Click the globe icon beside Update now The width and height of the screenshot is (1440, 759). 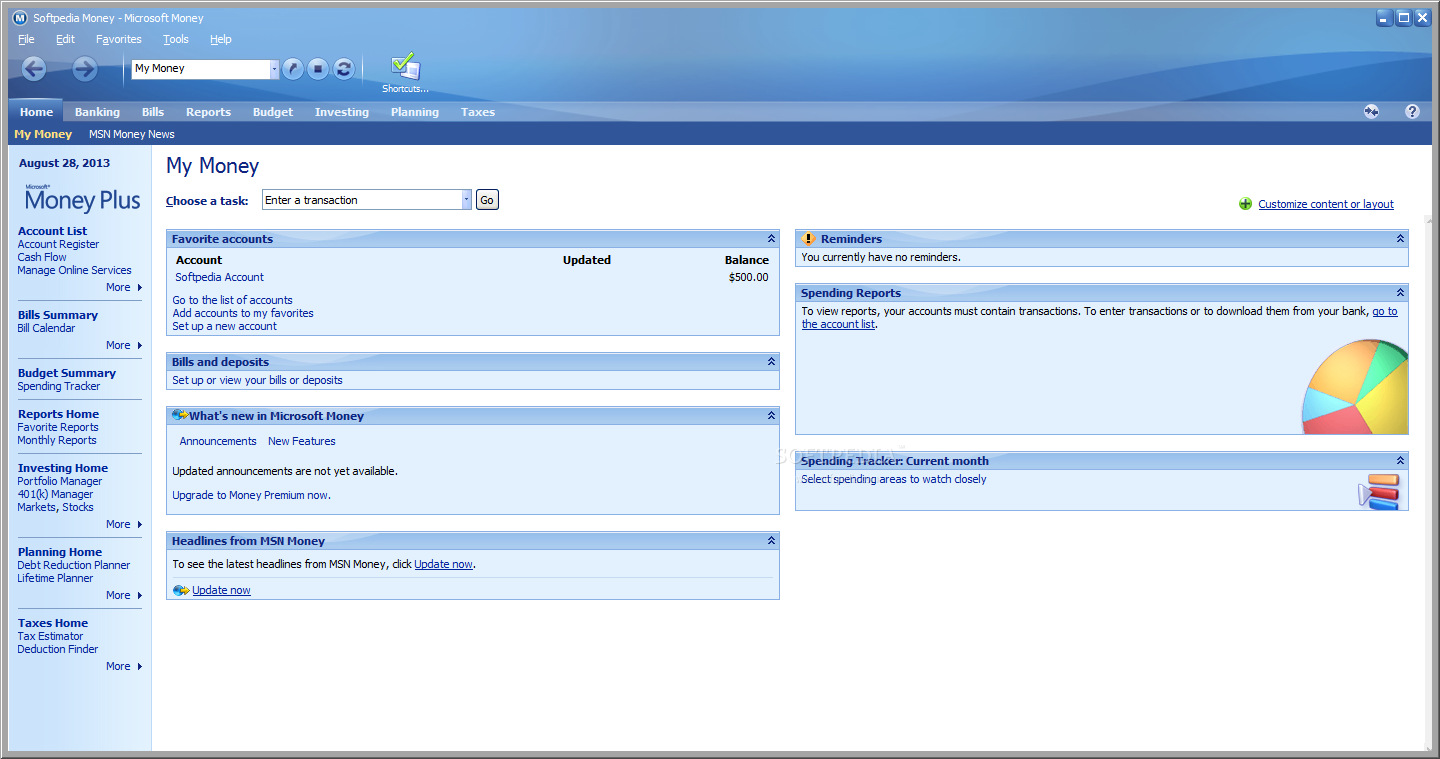(181, 590)
